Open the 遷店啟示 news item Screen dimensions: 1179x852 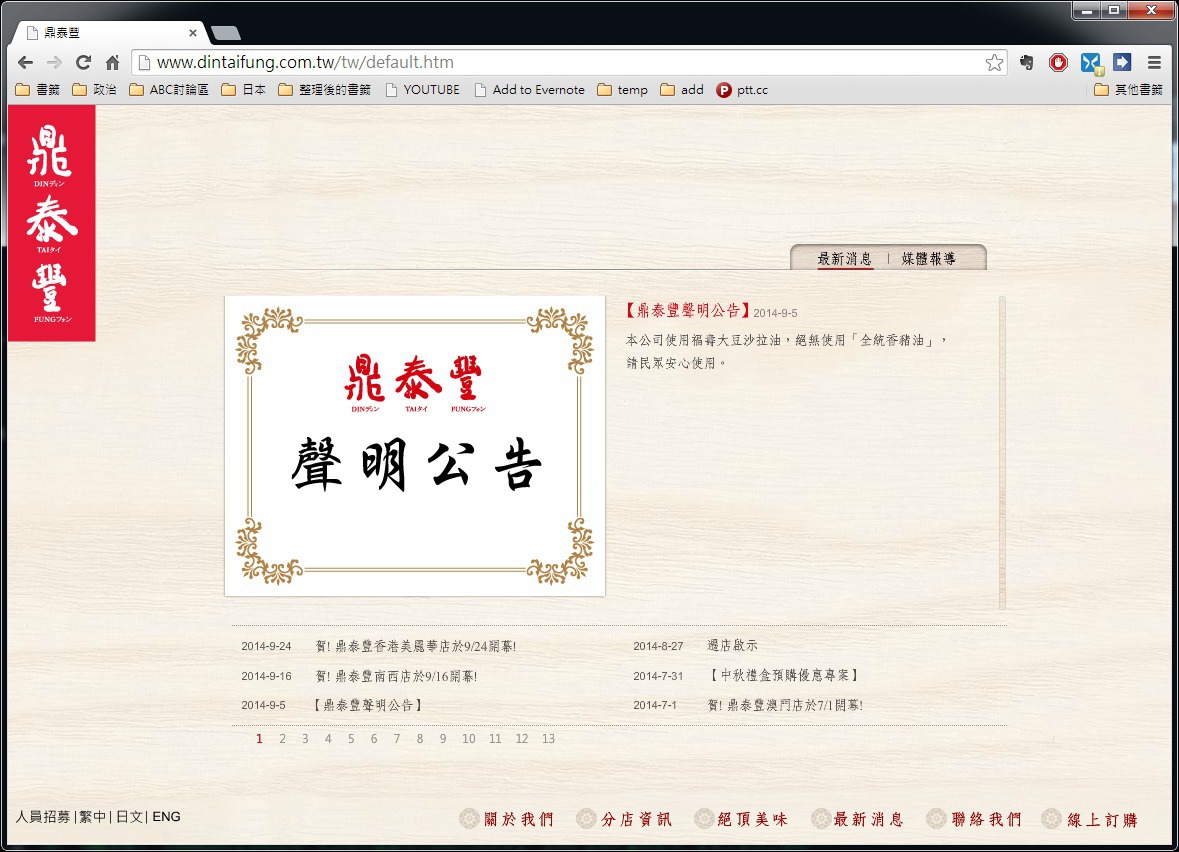pyautogui.click(x=732, y=645)
